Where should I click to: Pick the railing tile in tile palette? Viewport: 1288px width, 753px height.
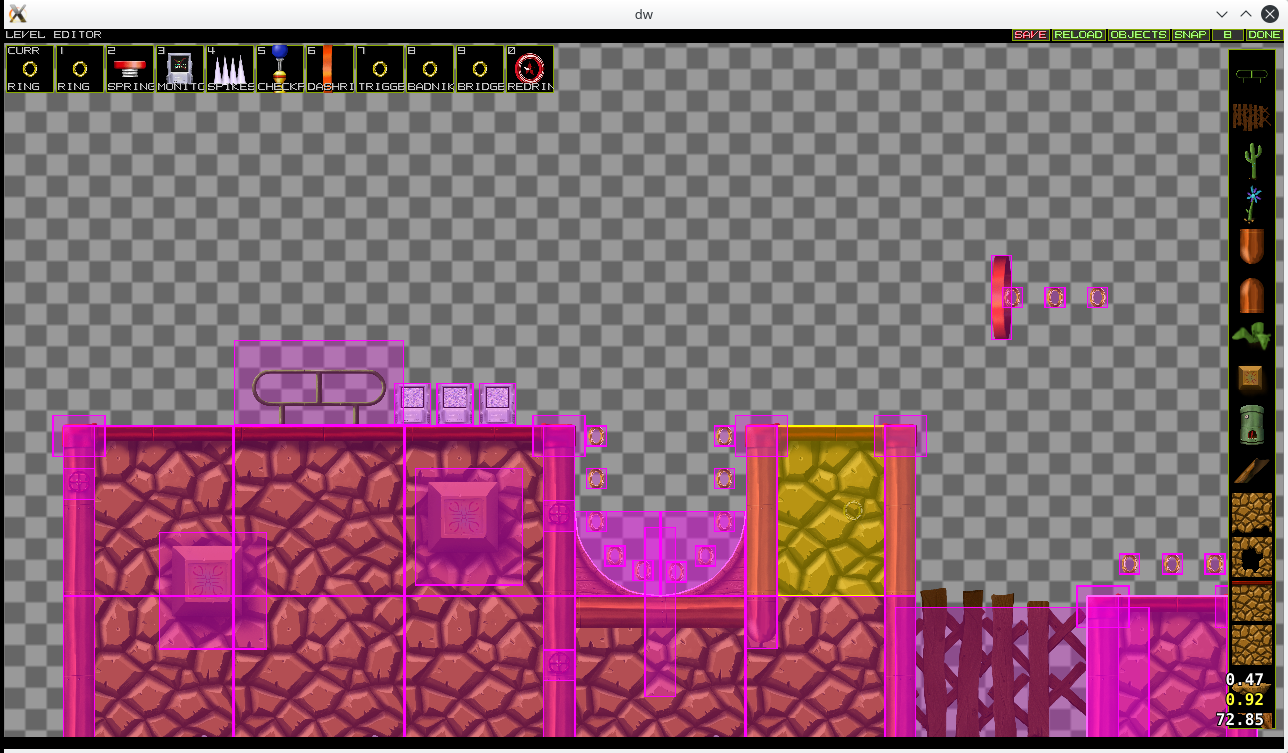pyautogui.click(x=1250, y=75)
